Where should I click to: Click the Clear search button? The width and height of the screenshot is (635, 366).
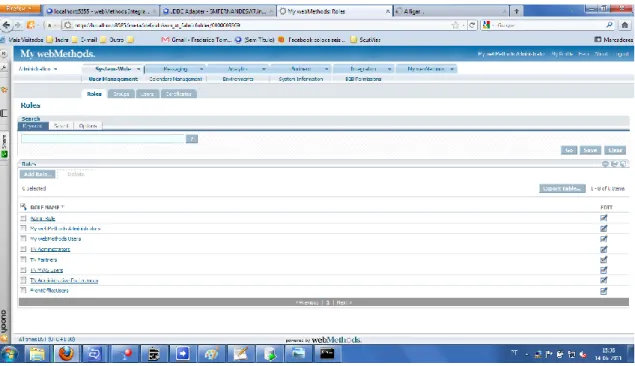[x=615, y=150]
